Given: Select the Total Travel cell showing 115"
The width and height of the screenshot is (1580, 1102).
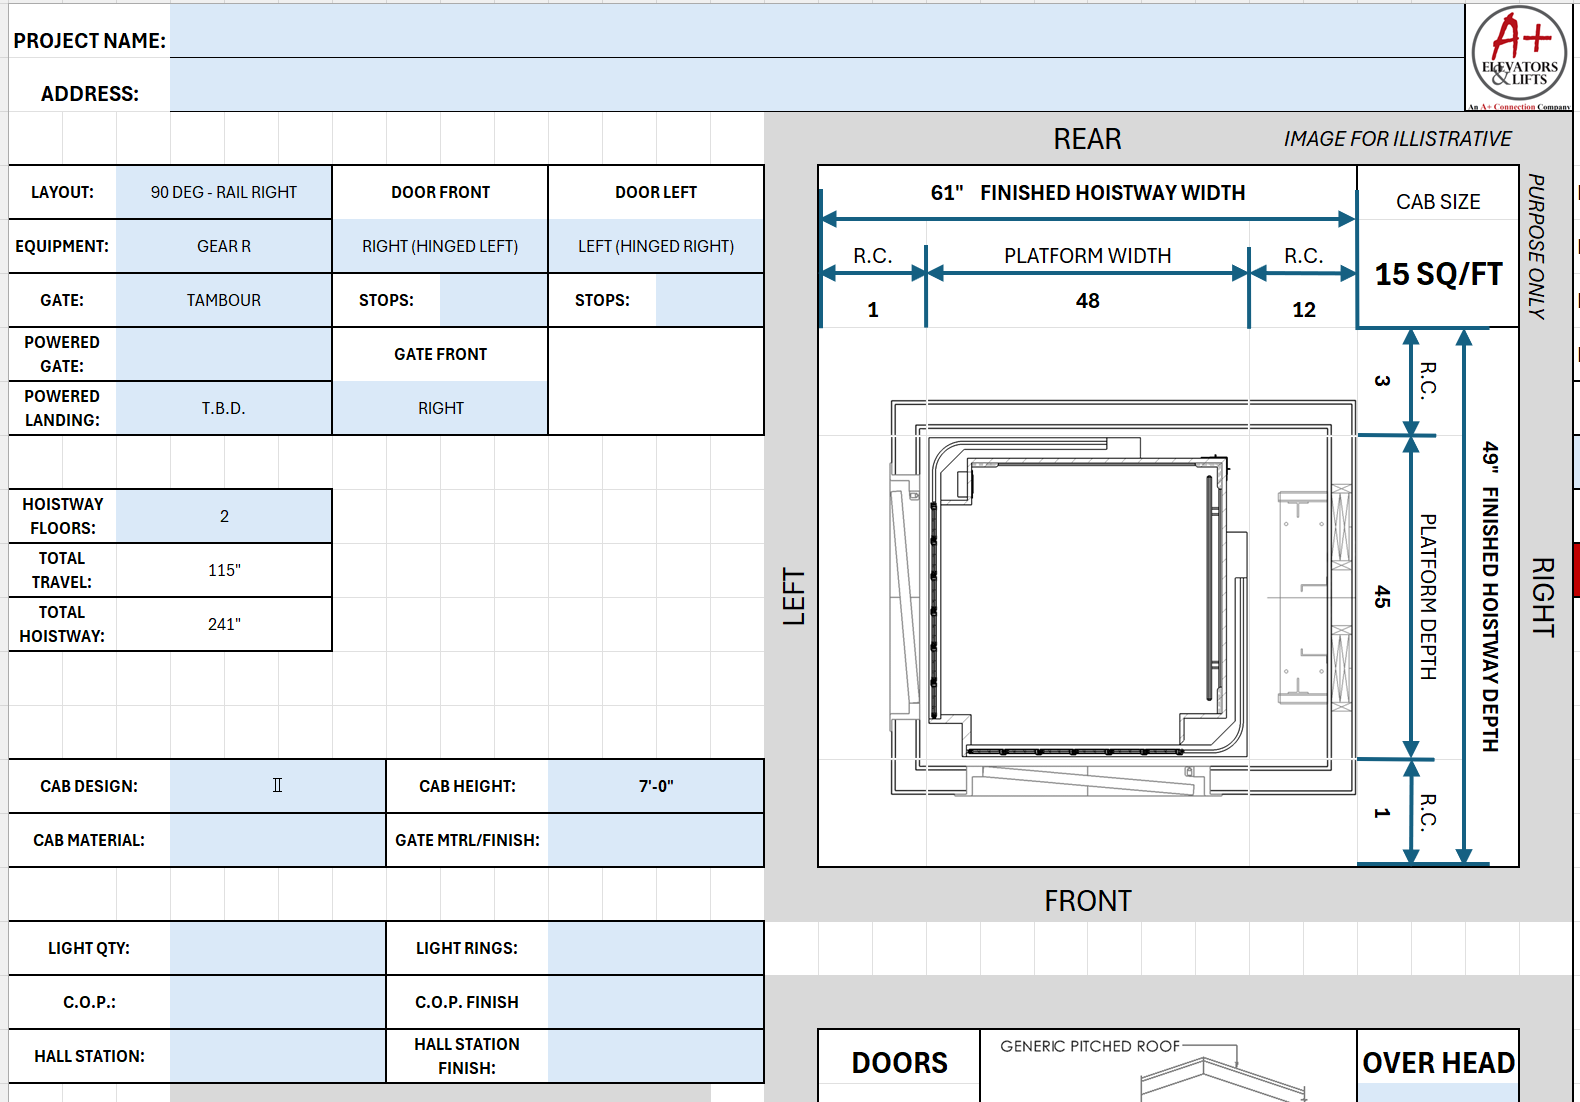Looking at the screenshot, I should [224, 570].
